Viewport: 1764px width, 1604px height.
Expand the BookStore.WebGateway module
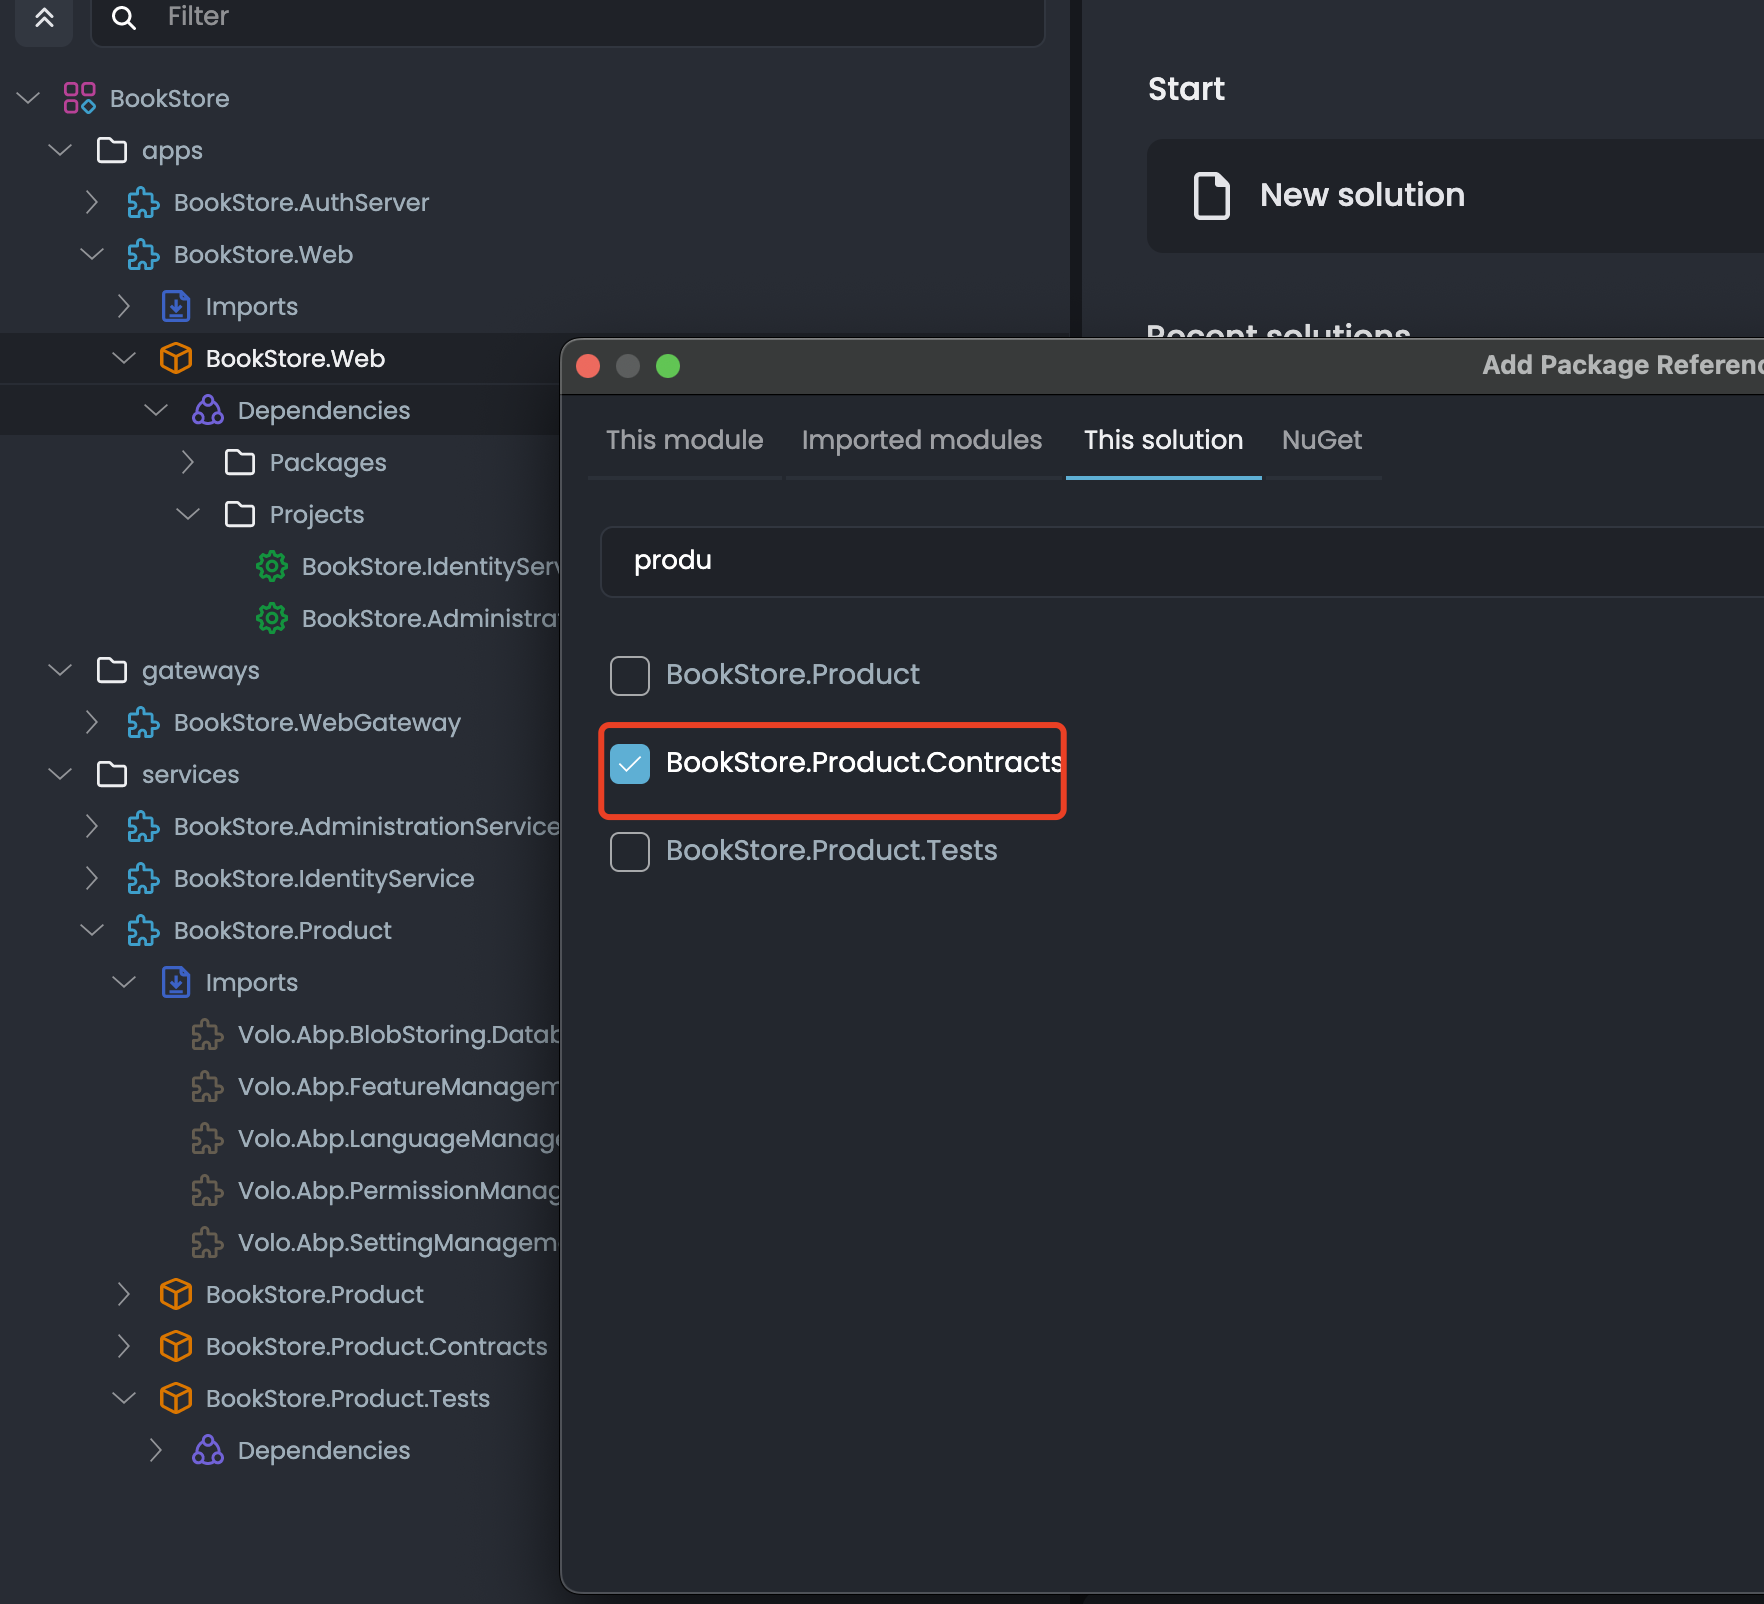click(x=92, y=722)
